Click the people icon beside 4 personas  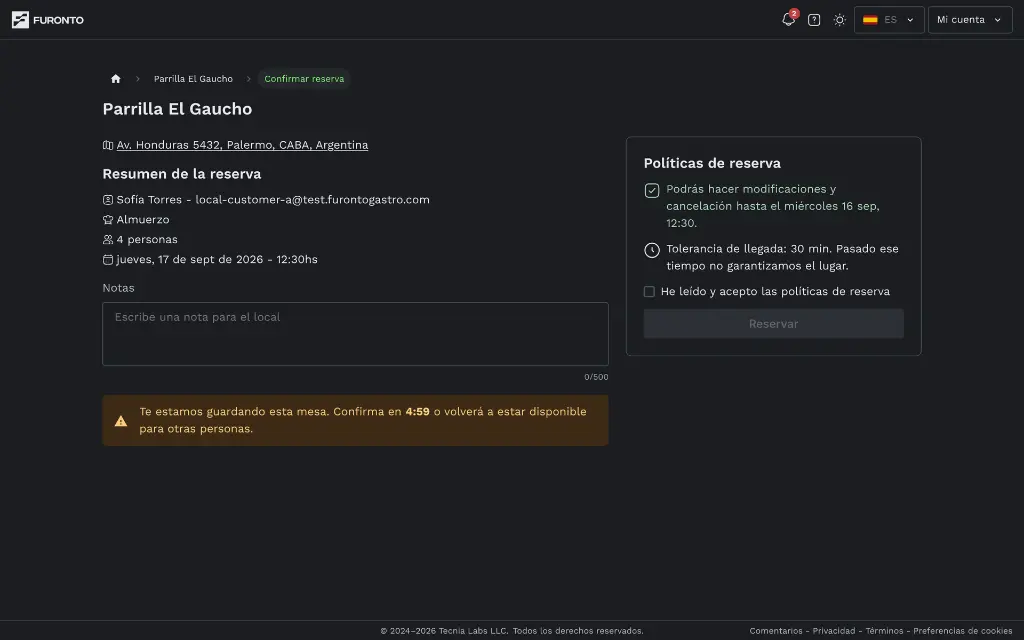[108, 240]
